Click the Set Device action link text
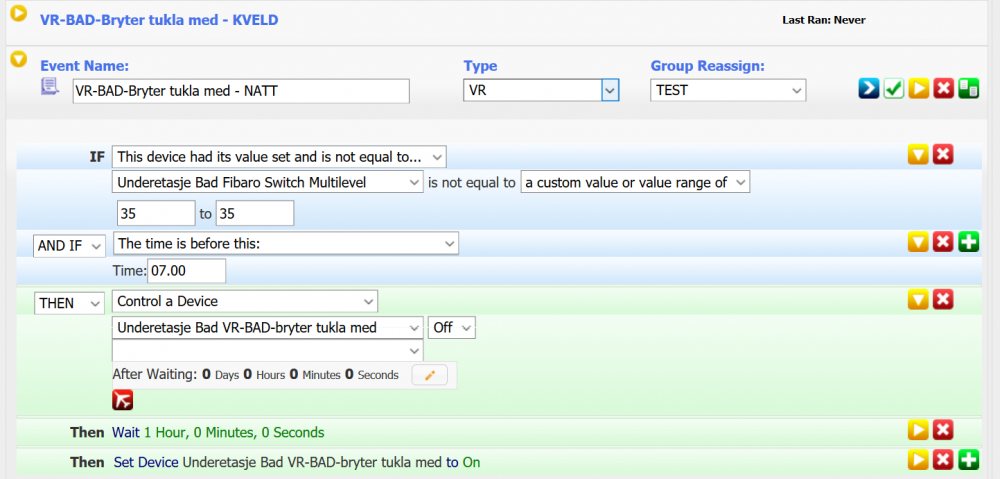Screen dimensions: 1000x479 [146, 462]
